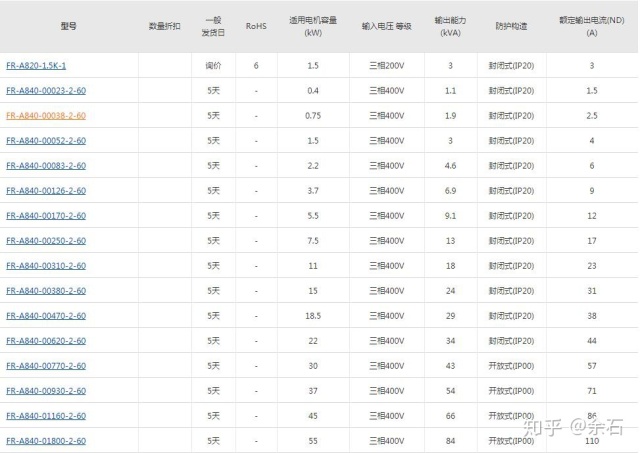This screenshot has height=453, width=640.
Task: Open the FR-A840-00470-2-60 model link
Action: click(x=46, y=316)
